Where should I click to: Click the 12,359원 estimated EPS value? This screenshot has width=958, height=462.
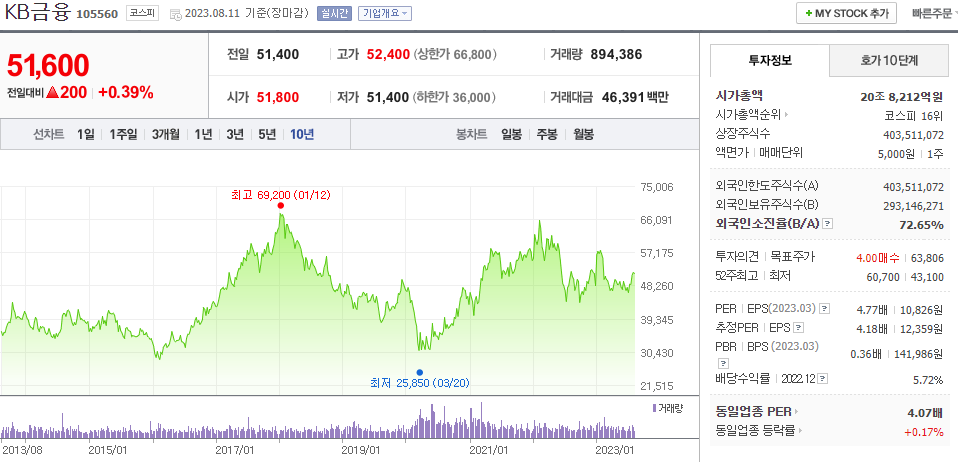(921, 328)
